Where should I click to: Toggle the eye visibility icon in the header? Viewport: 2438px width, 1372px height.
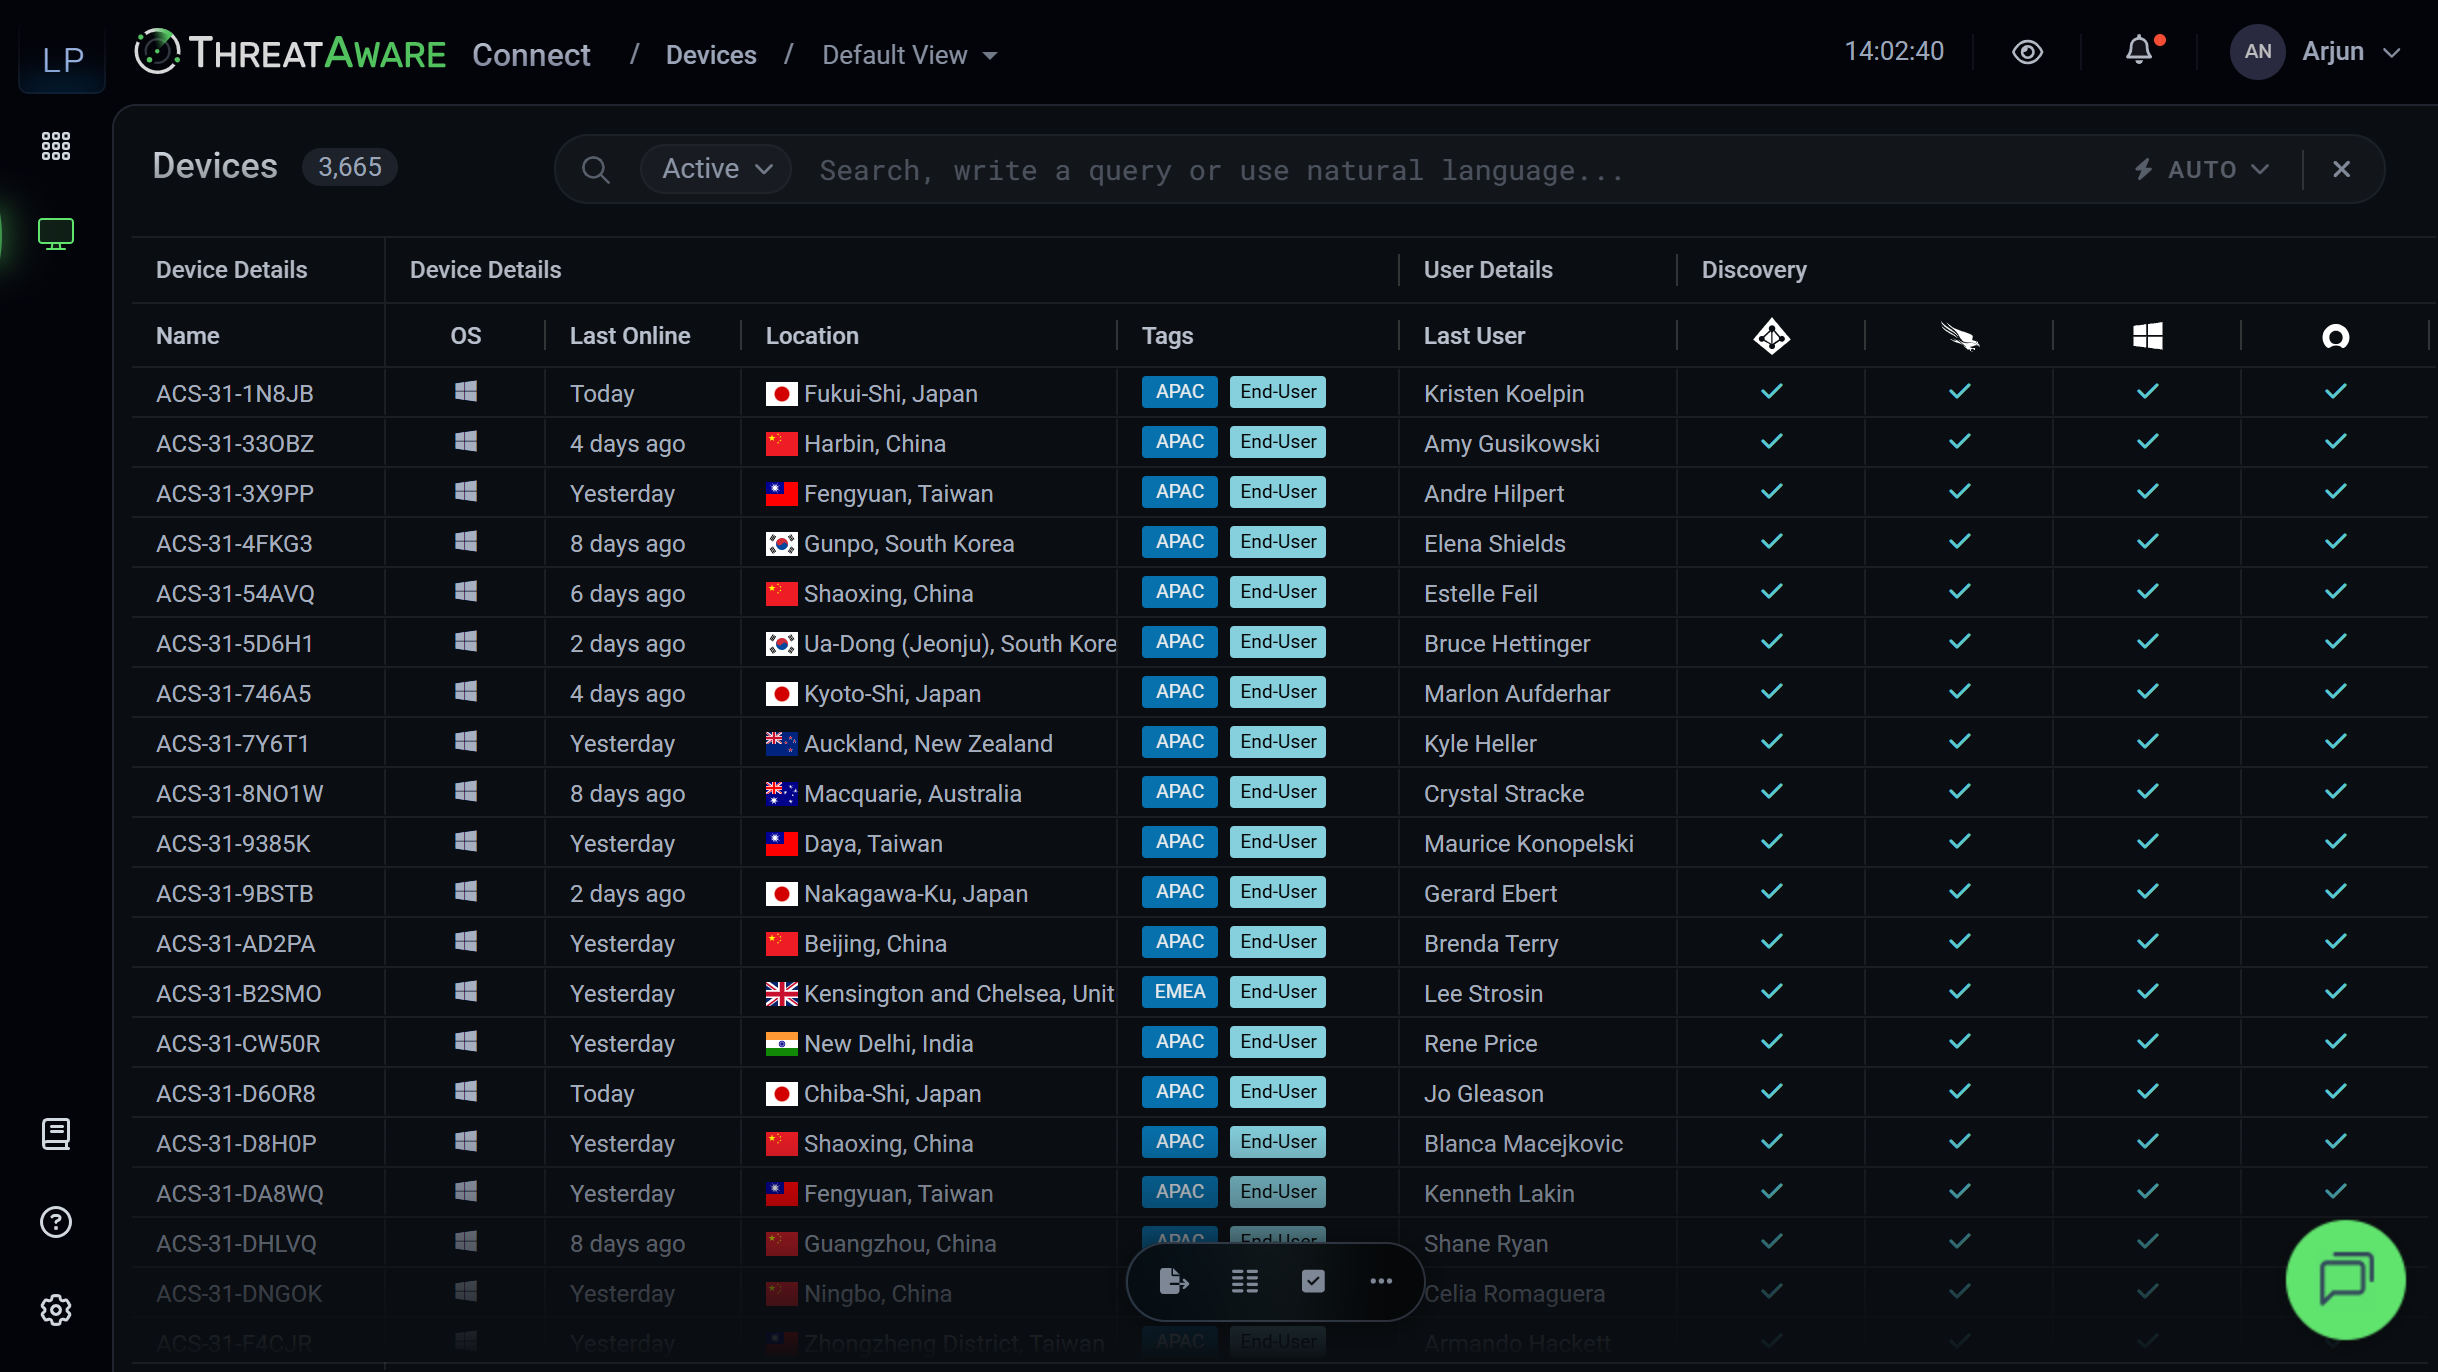pos(2027,52)
